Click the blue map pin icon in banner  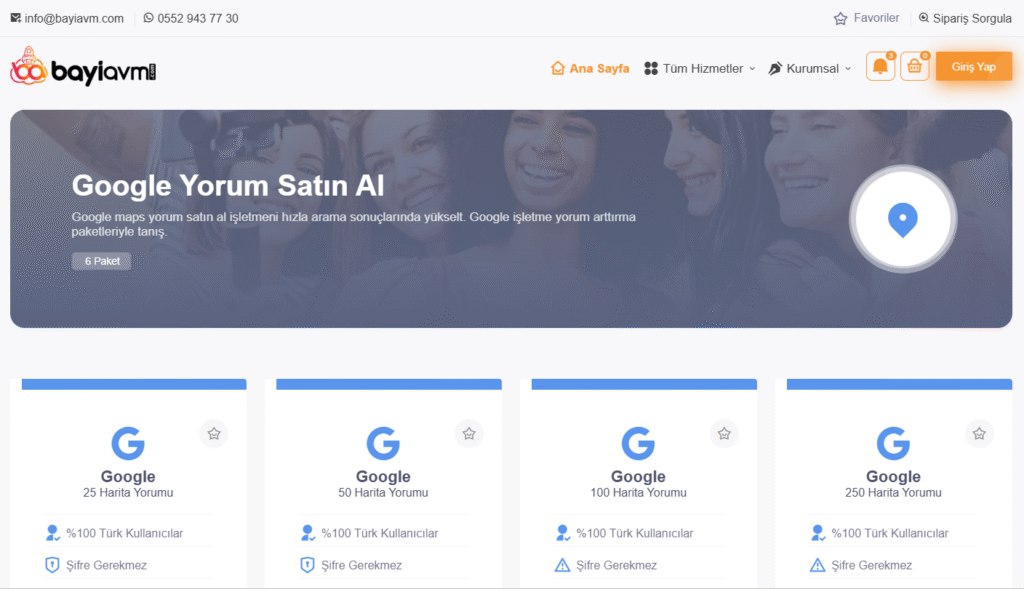(903, 219)
